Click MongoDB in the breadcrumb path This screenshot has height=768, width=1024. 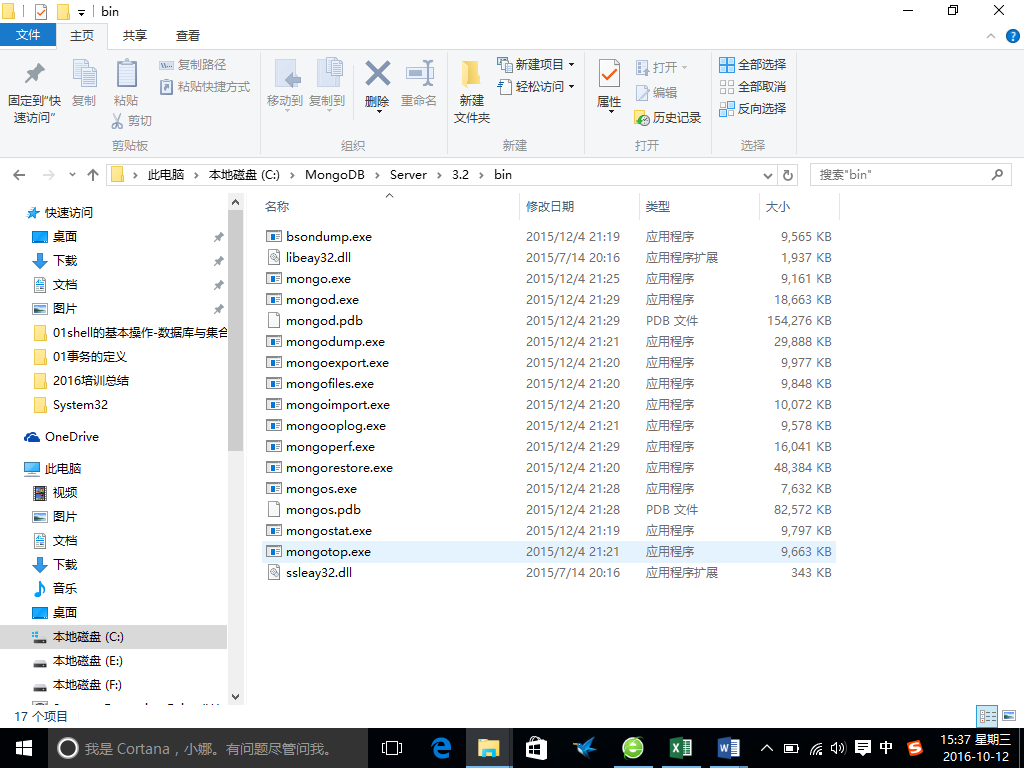tap(334, 175)
